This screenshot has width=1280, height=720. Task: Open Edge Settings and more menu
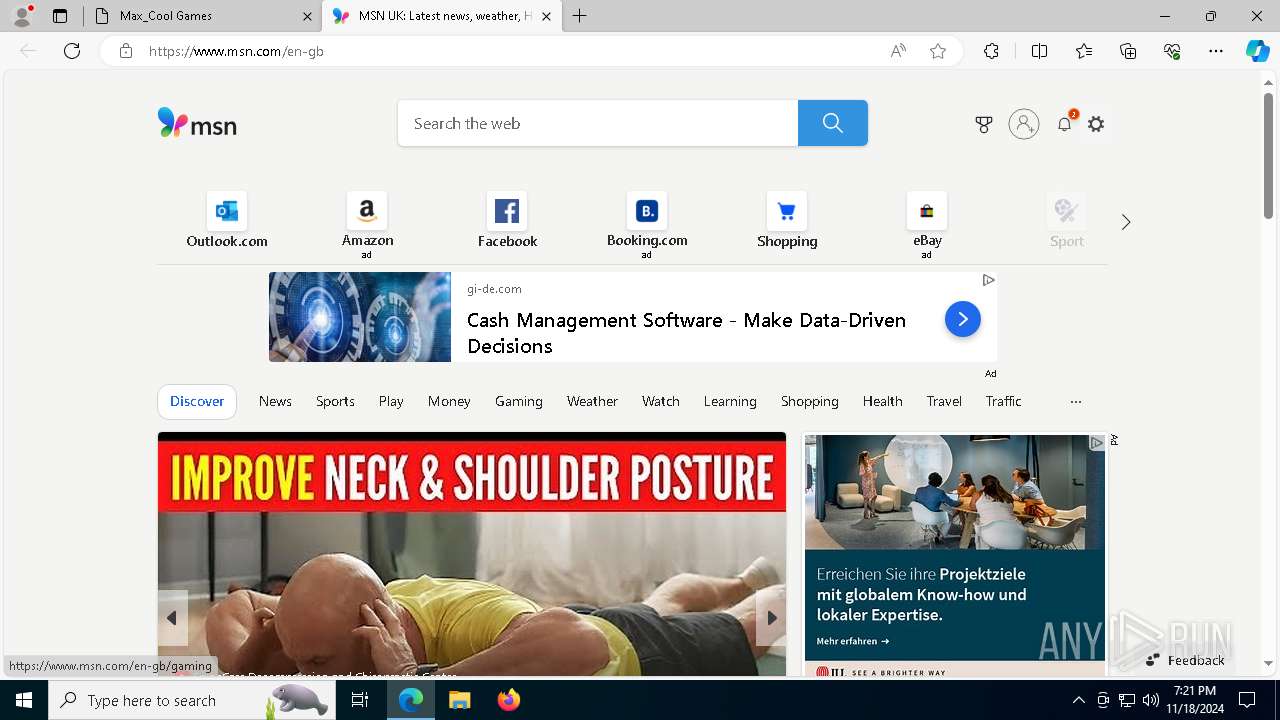(1216, 51)
